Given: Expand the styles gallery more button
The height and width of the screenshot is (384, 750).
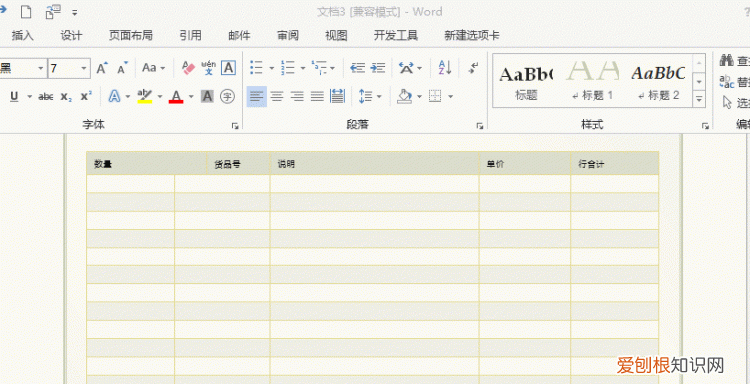Looking at the screenshot, I should tap(699, 99).
